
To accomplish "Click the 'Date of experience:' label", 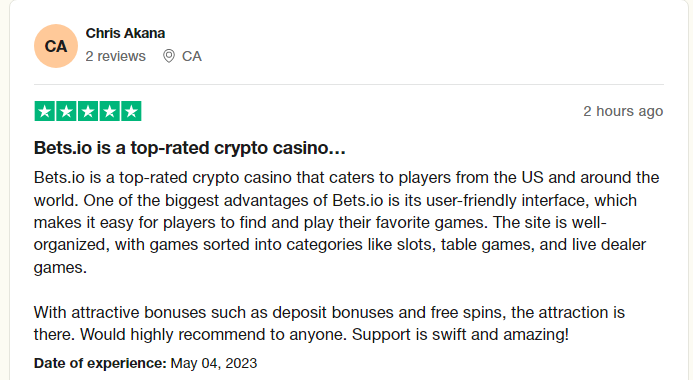I will pyautogui.click(x=100, y=363).
